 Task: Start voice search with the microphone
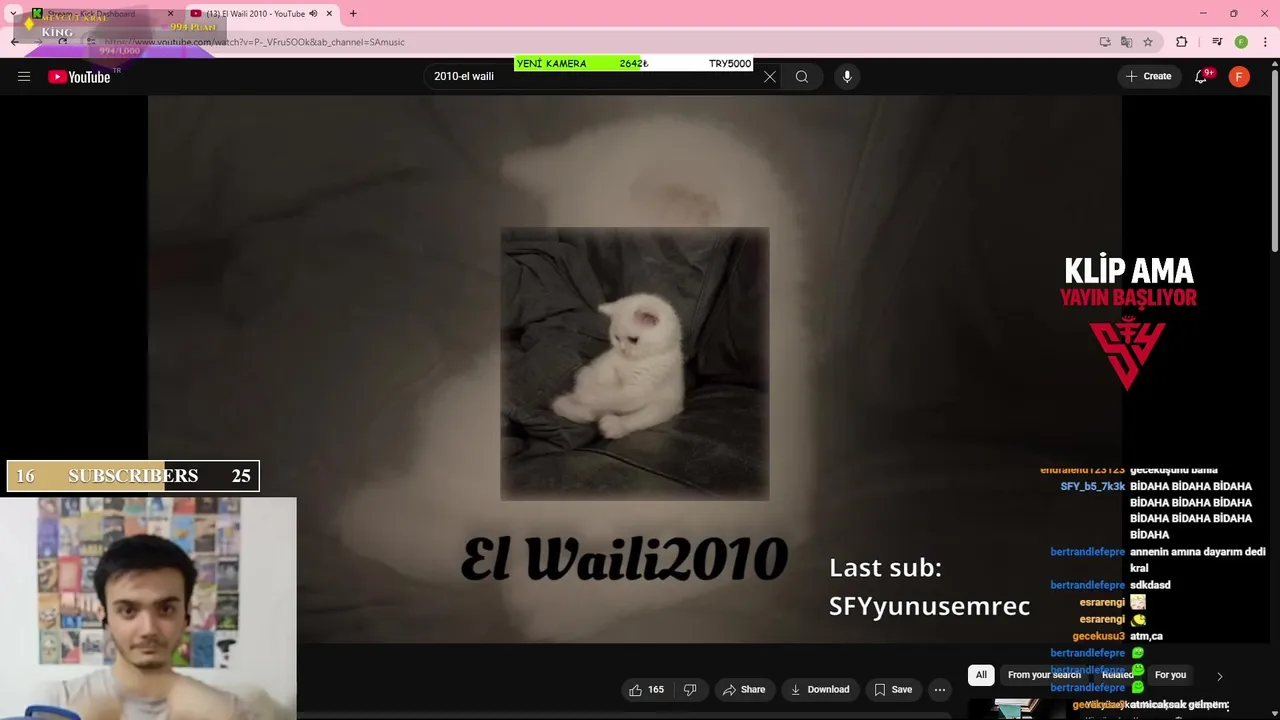(847, 77)
